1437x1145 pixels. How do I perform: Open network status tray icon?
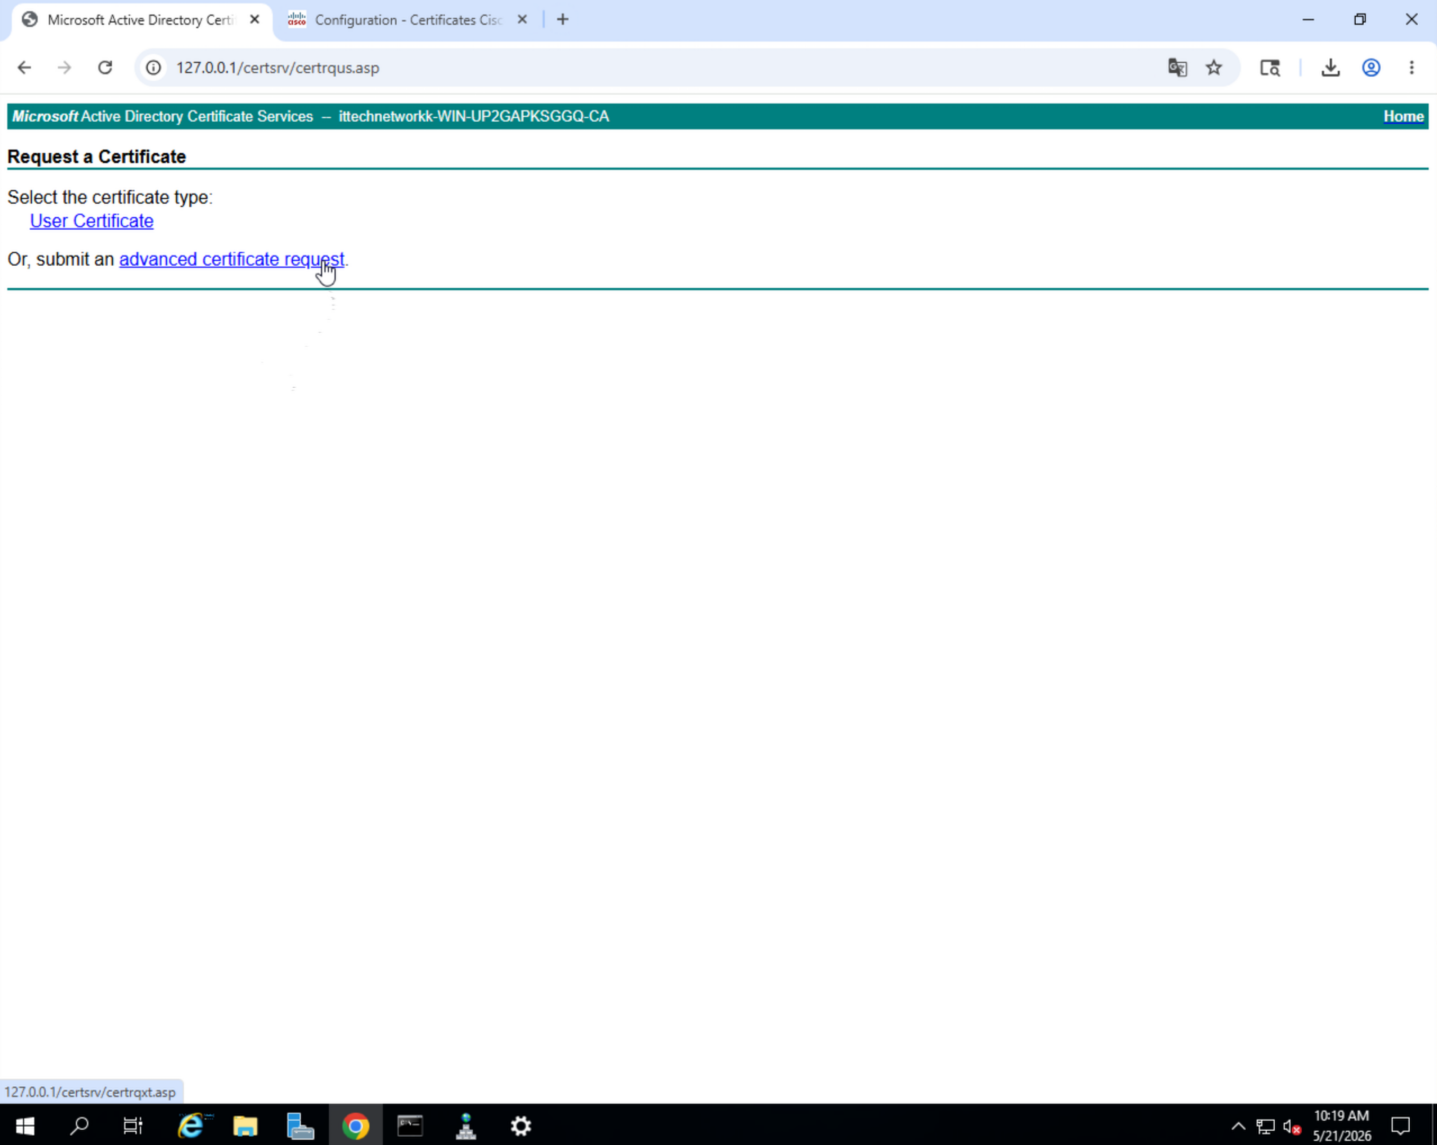coord(1265,1126)
